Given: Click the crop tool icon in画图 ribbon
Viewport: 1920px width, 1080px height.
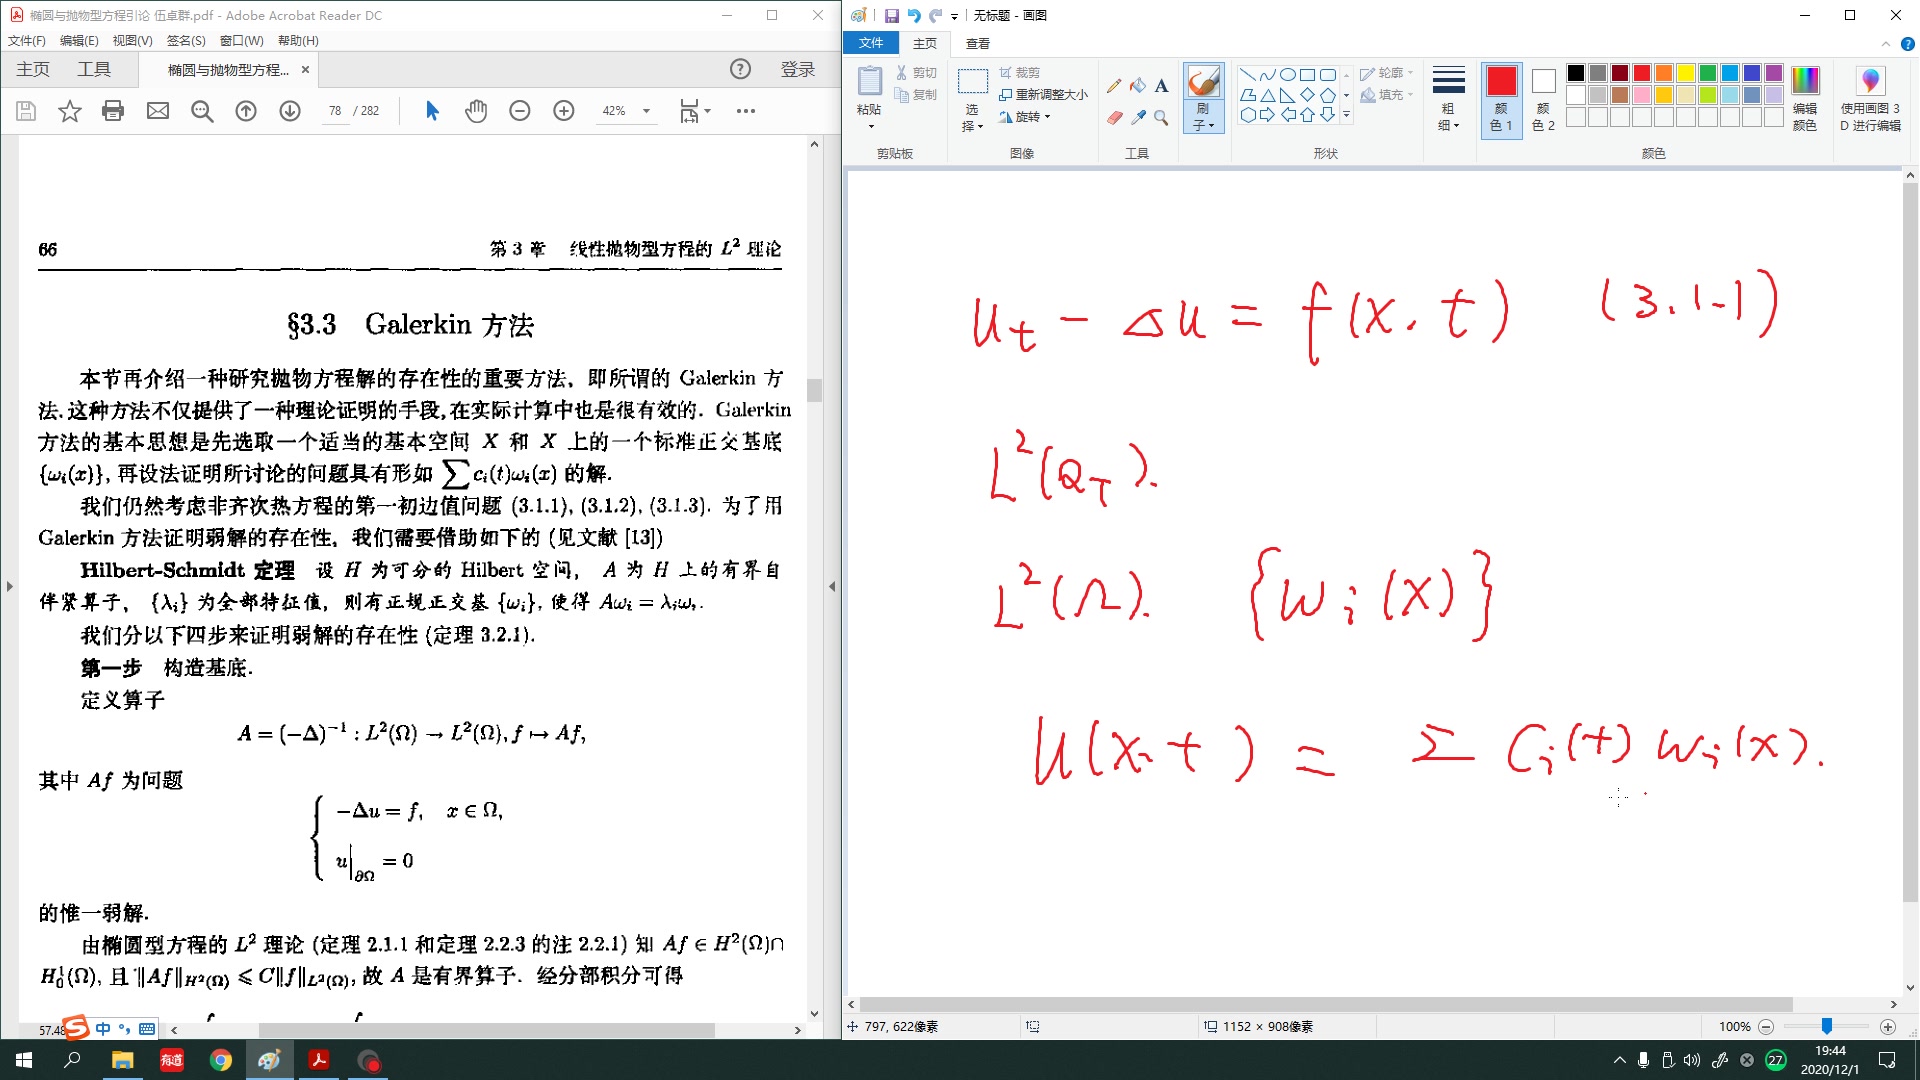Looking at the screenshot, I should click(1005, 73).
